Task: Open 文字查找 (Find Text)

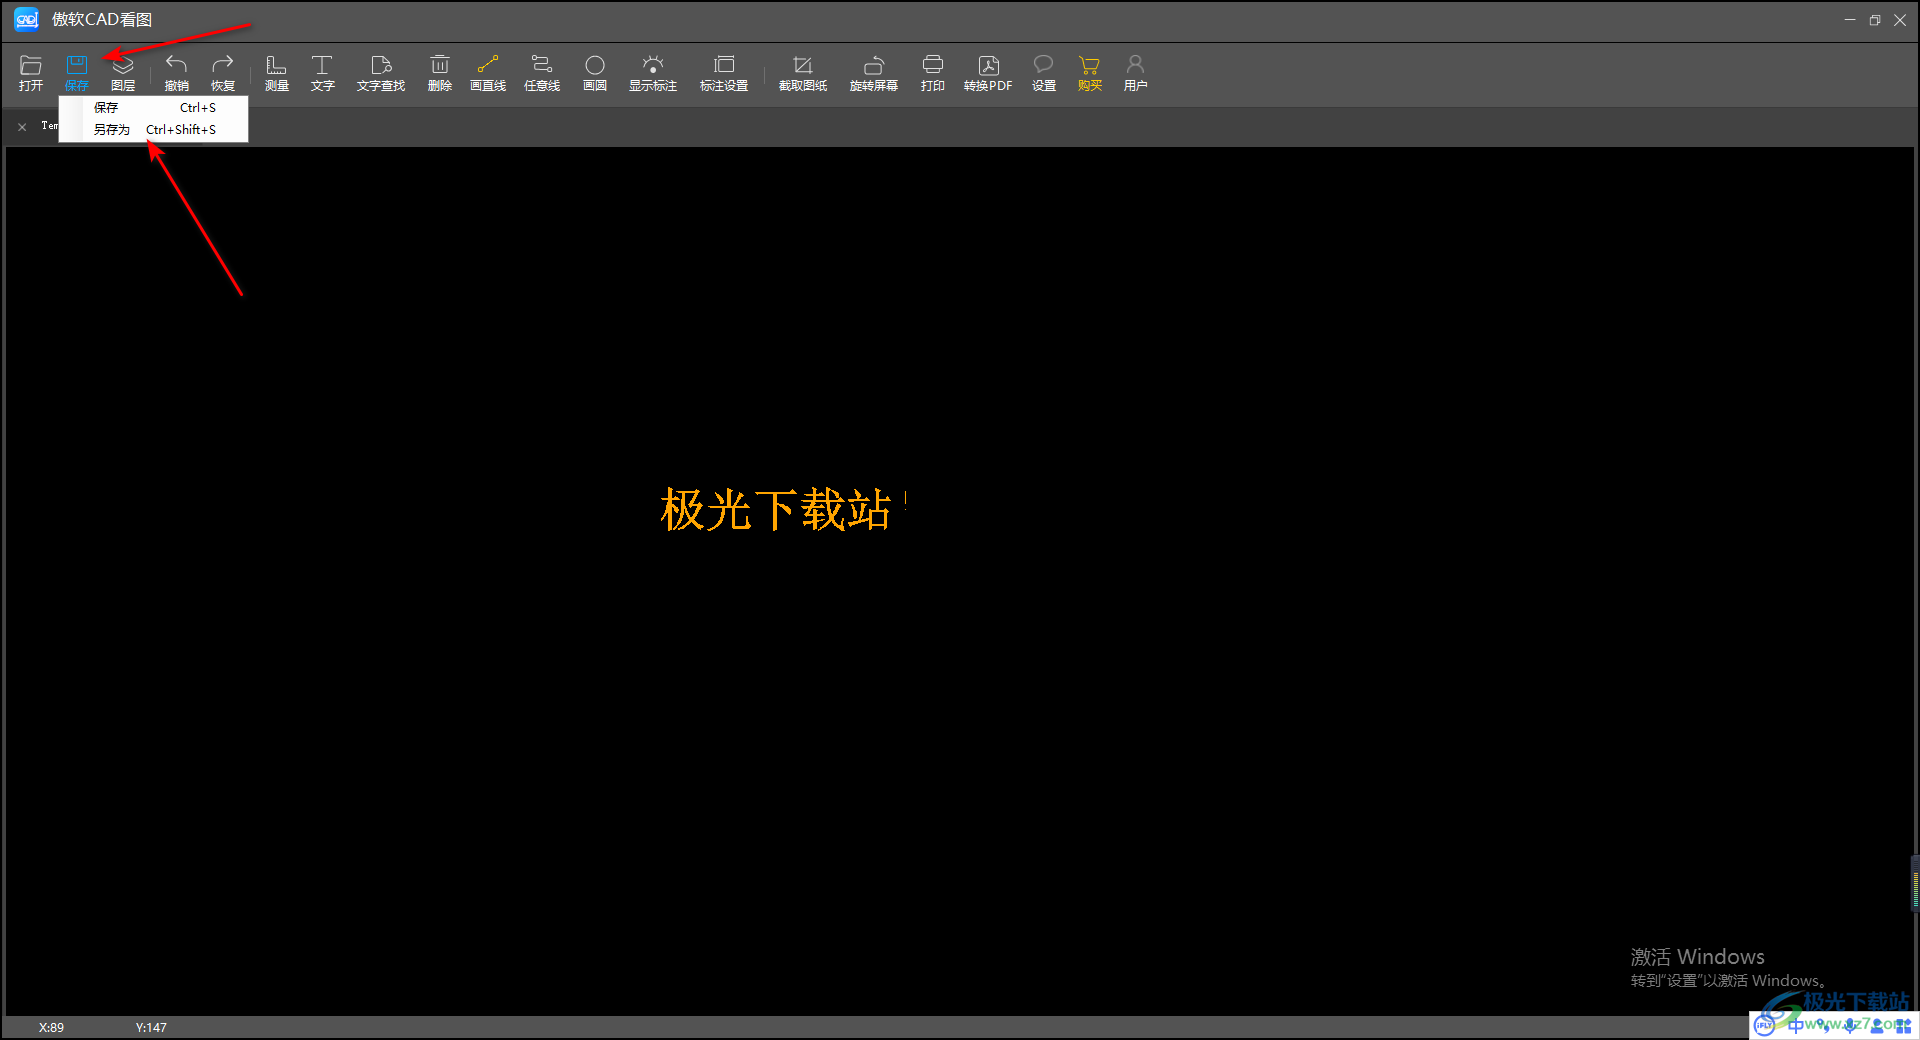Action: 380,72
